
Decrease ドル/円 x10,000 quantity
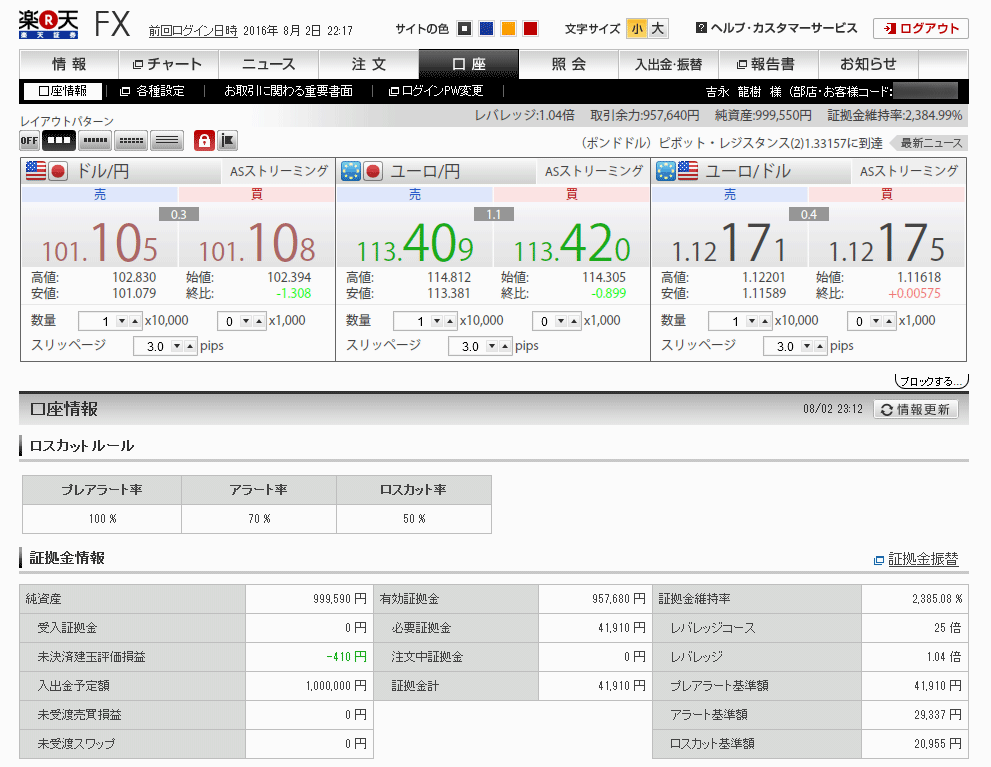[x=122, y=322]
